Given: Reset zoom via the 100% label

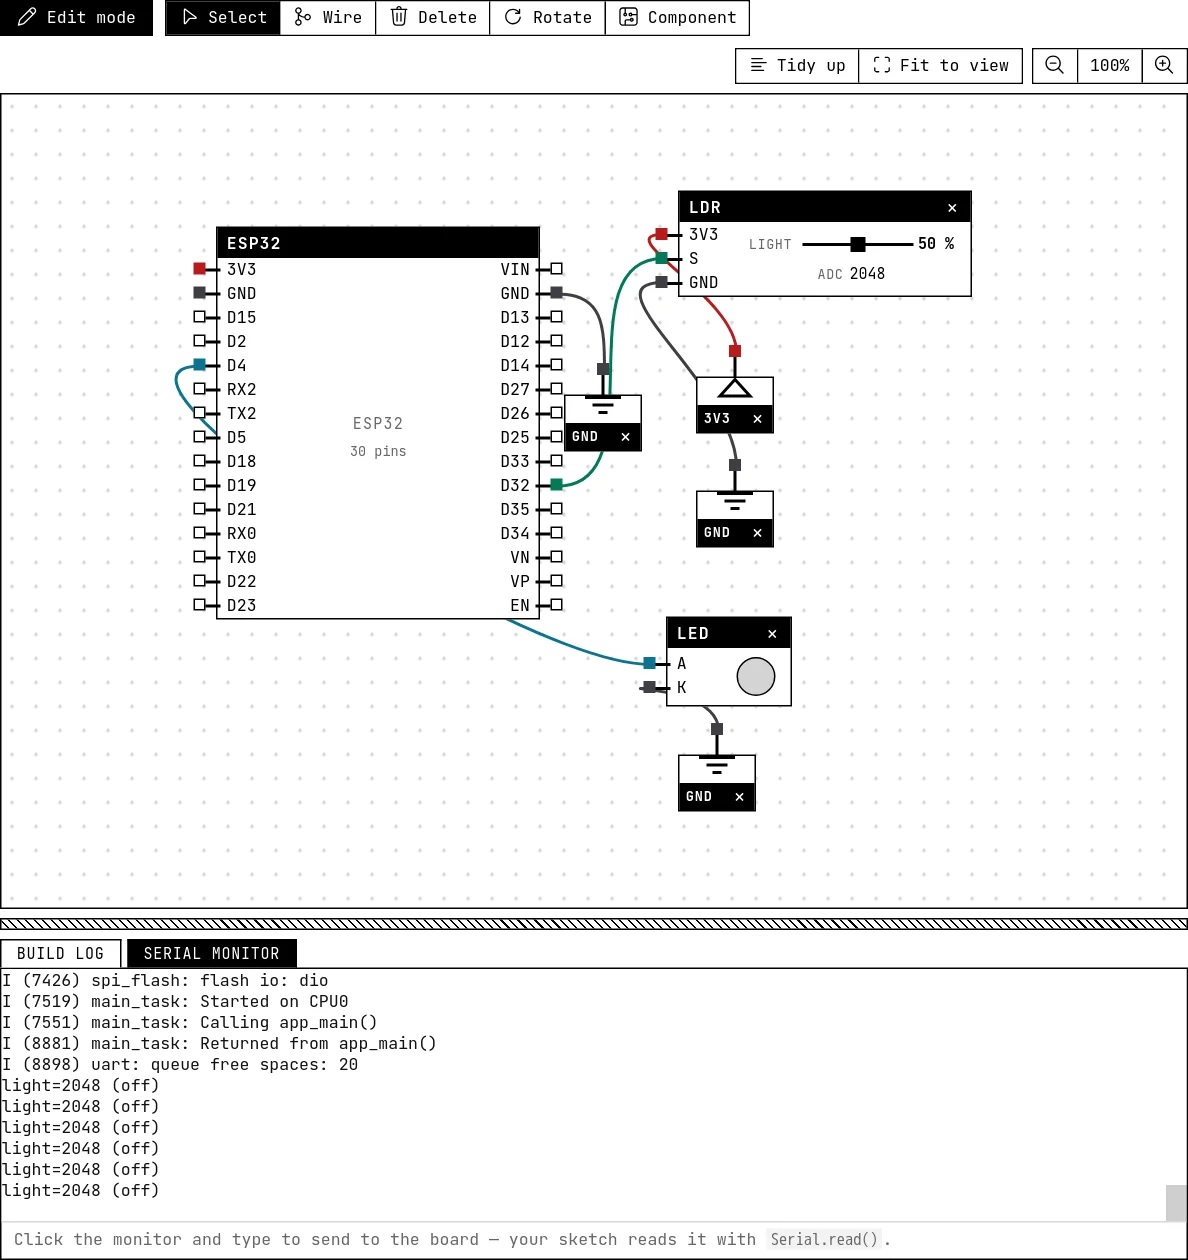Looking at the screenshot, I should [1110, 65].
